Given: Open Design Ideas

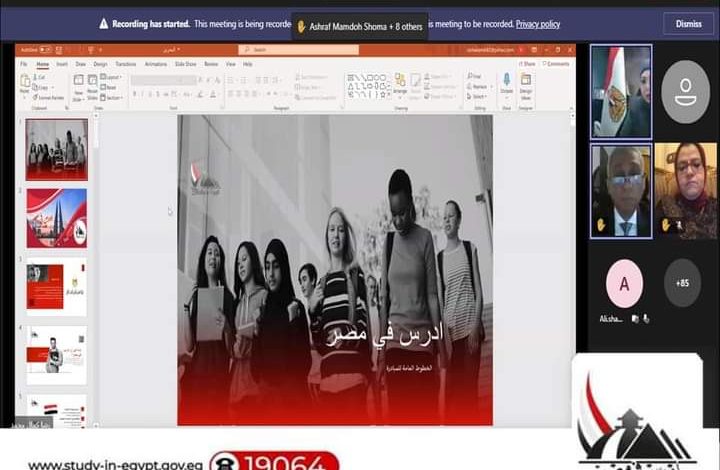Looking at the screenshot, I should pos(526,86).
